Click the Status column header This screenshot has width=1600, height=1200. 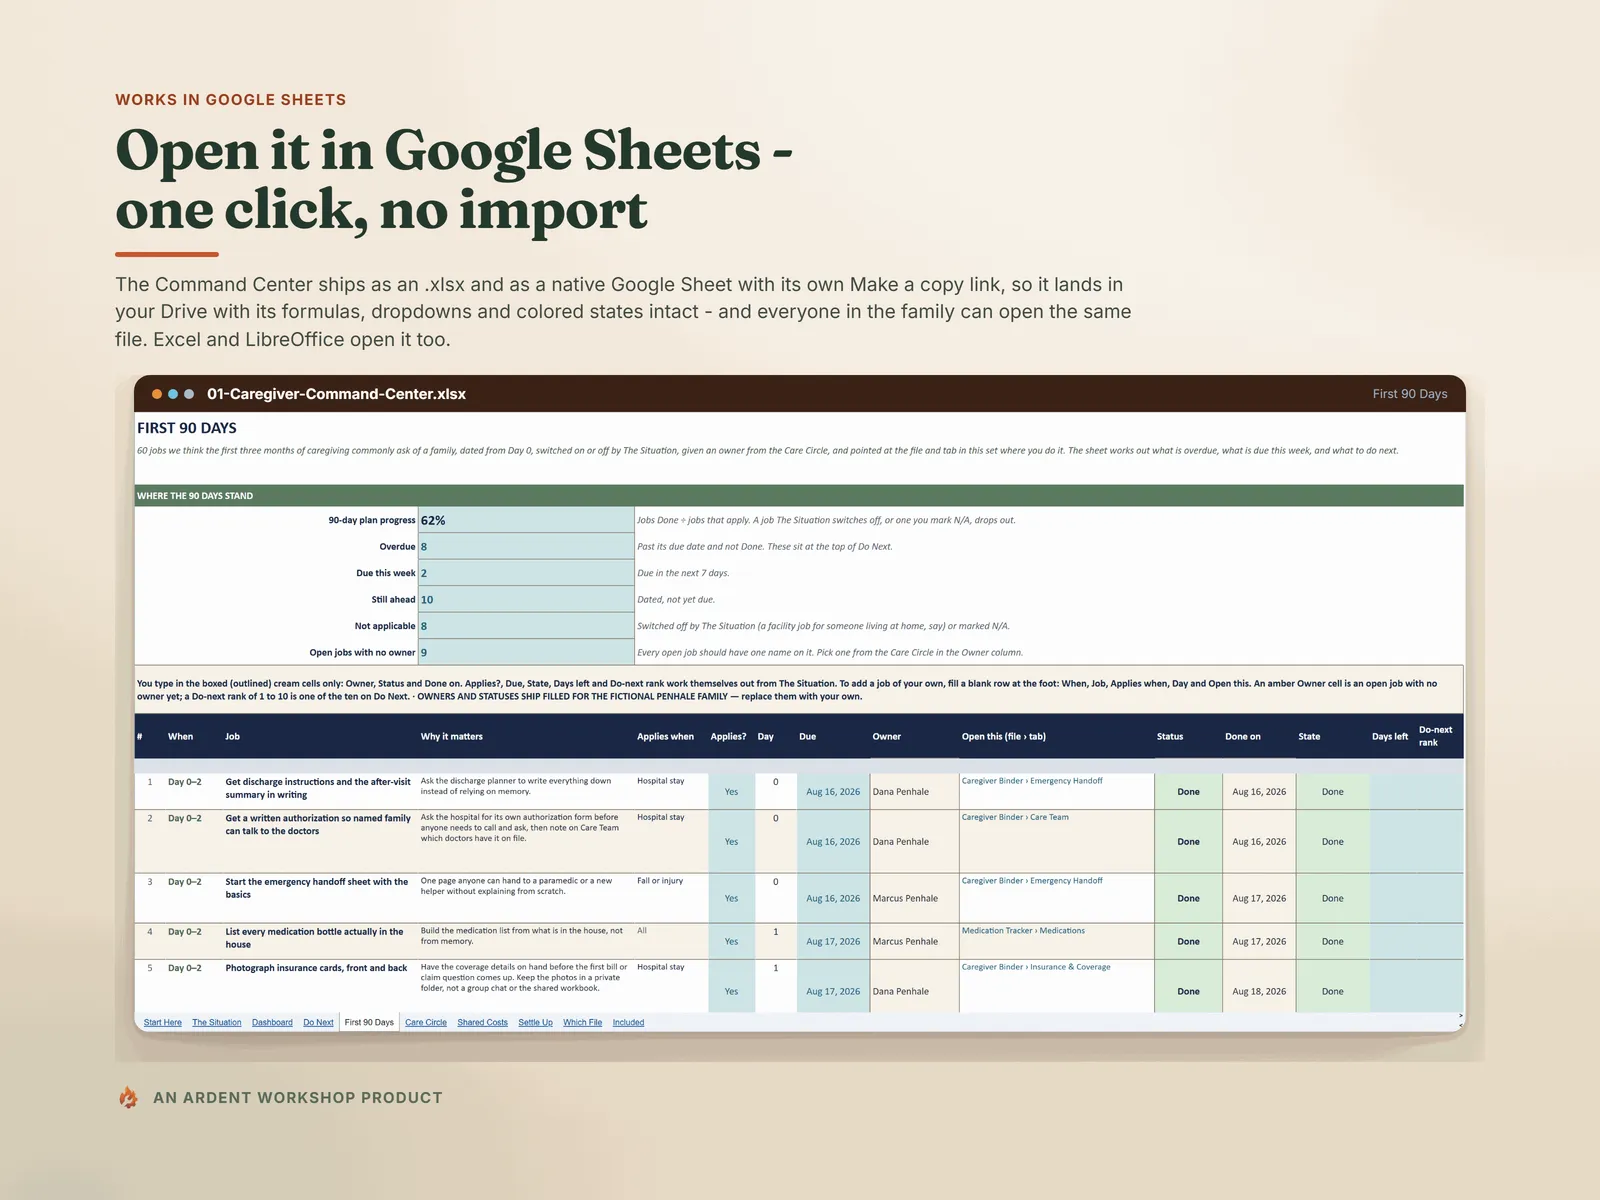tap(1170, 736)
